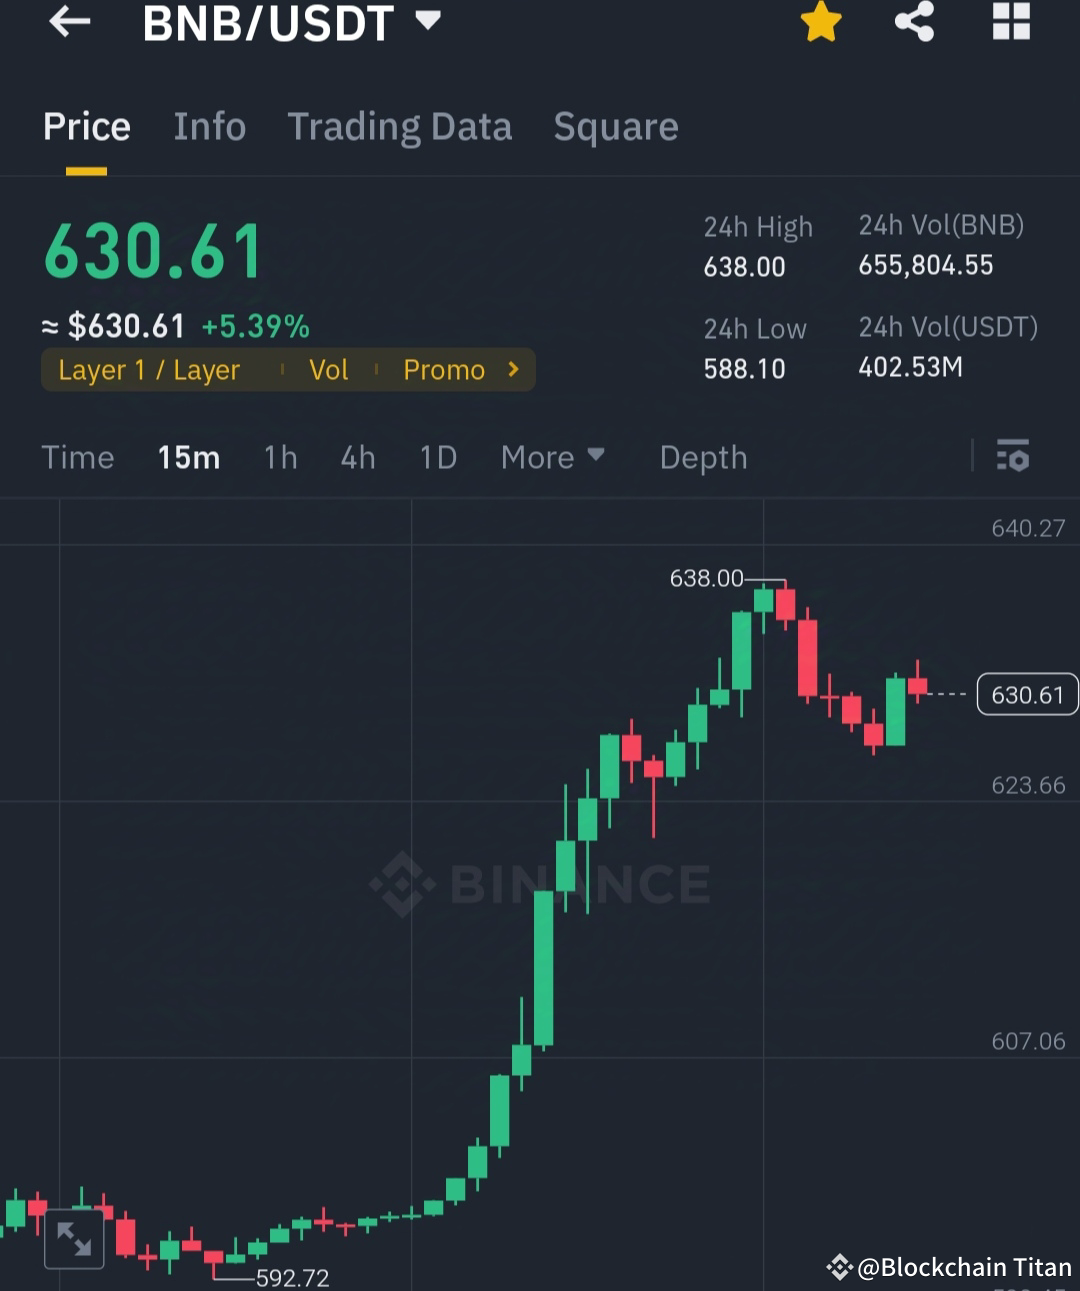1080x1291 pixels.
Task: Select the 4h candle interval
Action: pyautogui.click(x=357, y=457)
